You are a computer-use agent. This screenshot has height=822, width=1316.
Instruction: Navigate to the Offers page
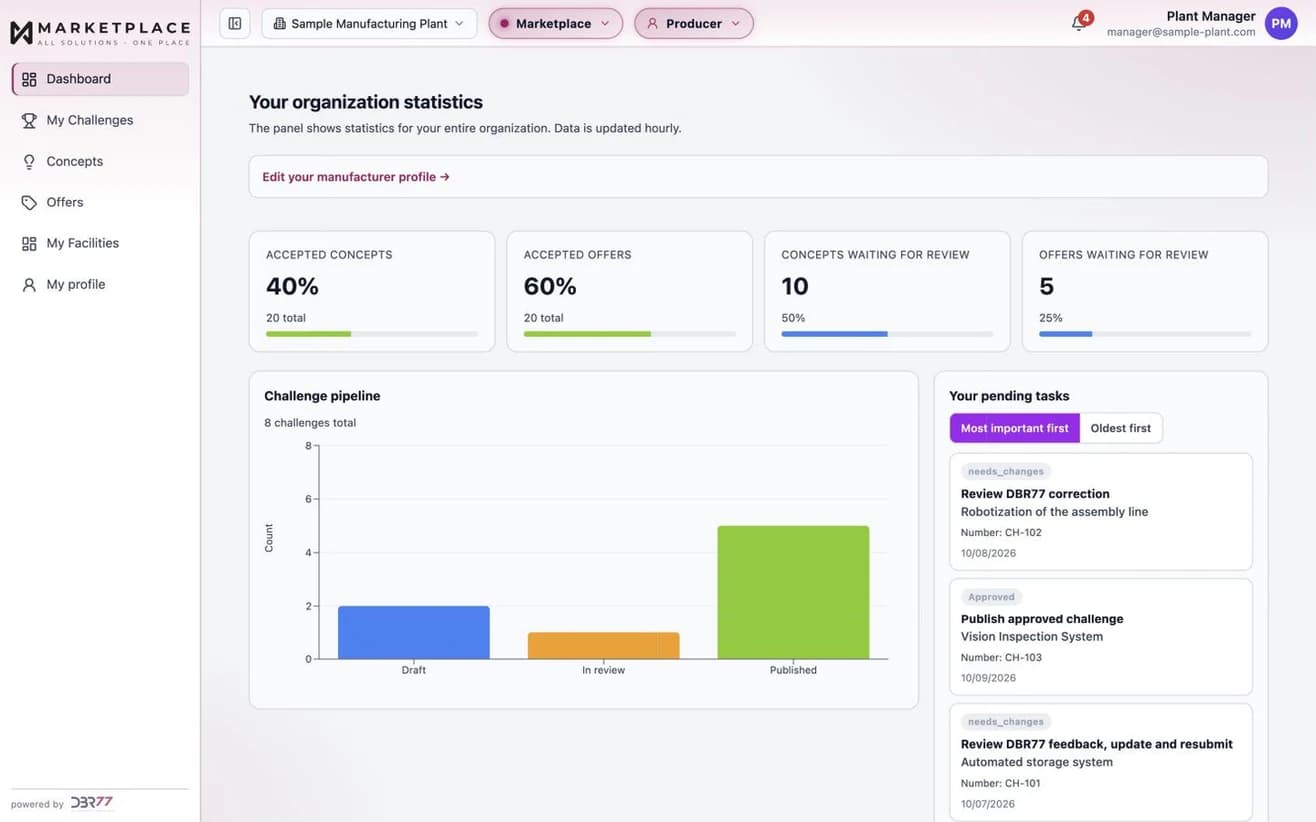(x=100, y=202)
